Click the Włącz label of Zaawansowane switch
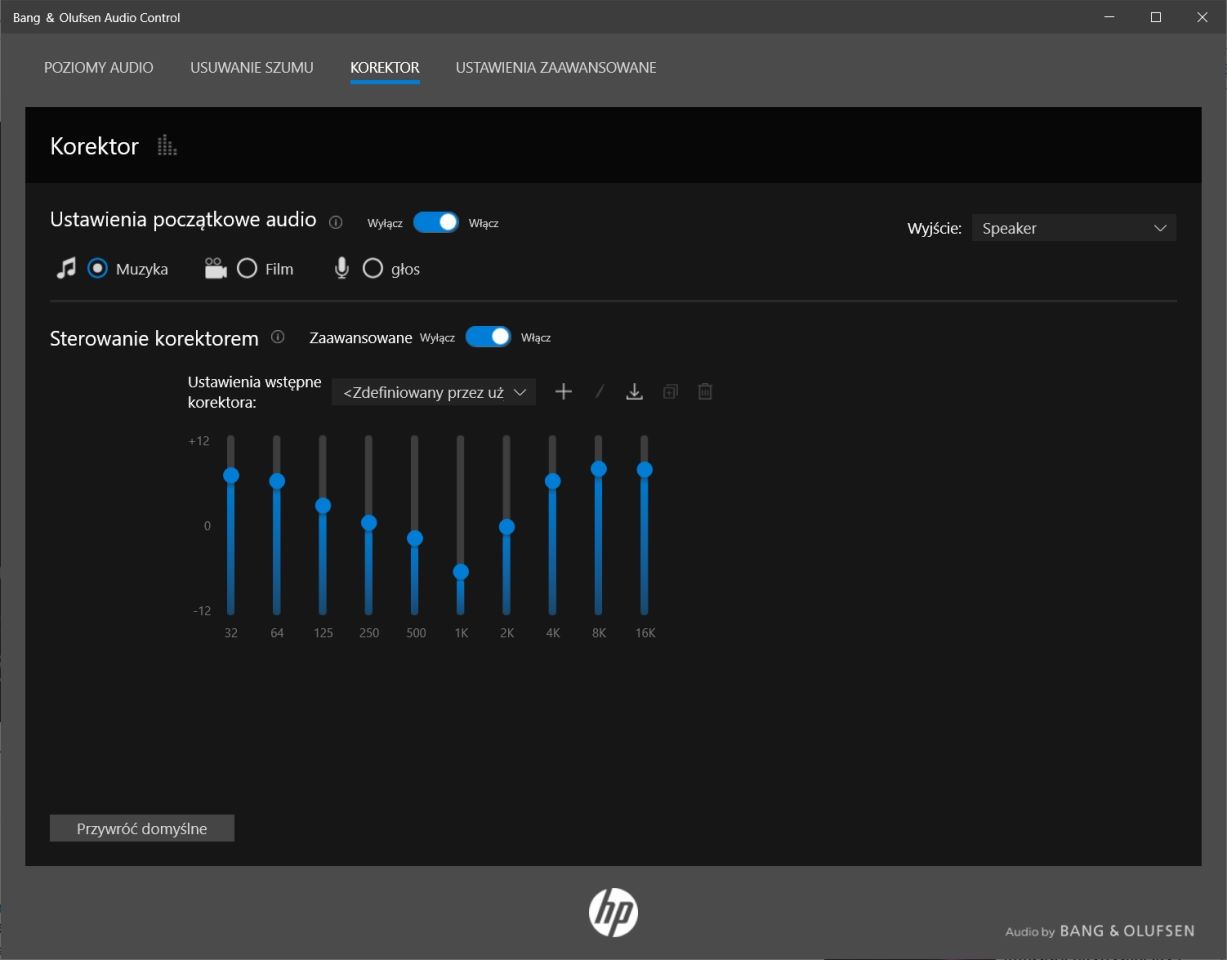This screenshot has width=1227, height=960. click(x=536, y=338)
